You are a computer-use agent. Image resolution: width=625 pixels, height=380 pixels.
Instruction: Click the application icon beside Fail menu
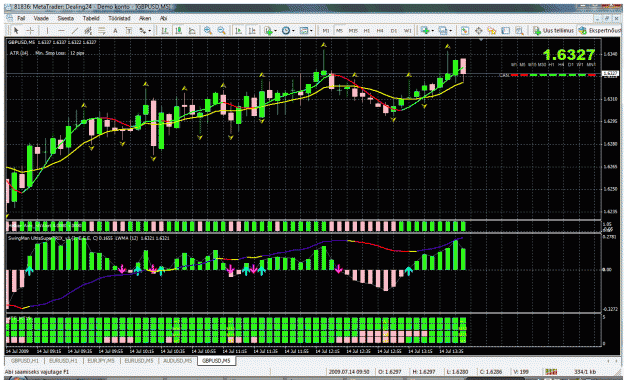(9, 18)
